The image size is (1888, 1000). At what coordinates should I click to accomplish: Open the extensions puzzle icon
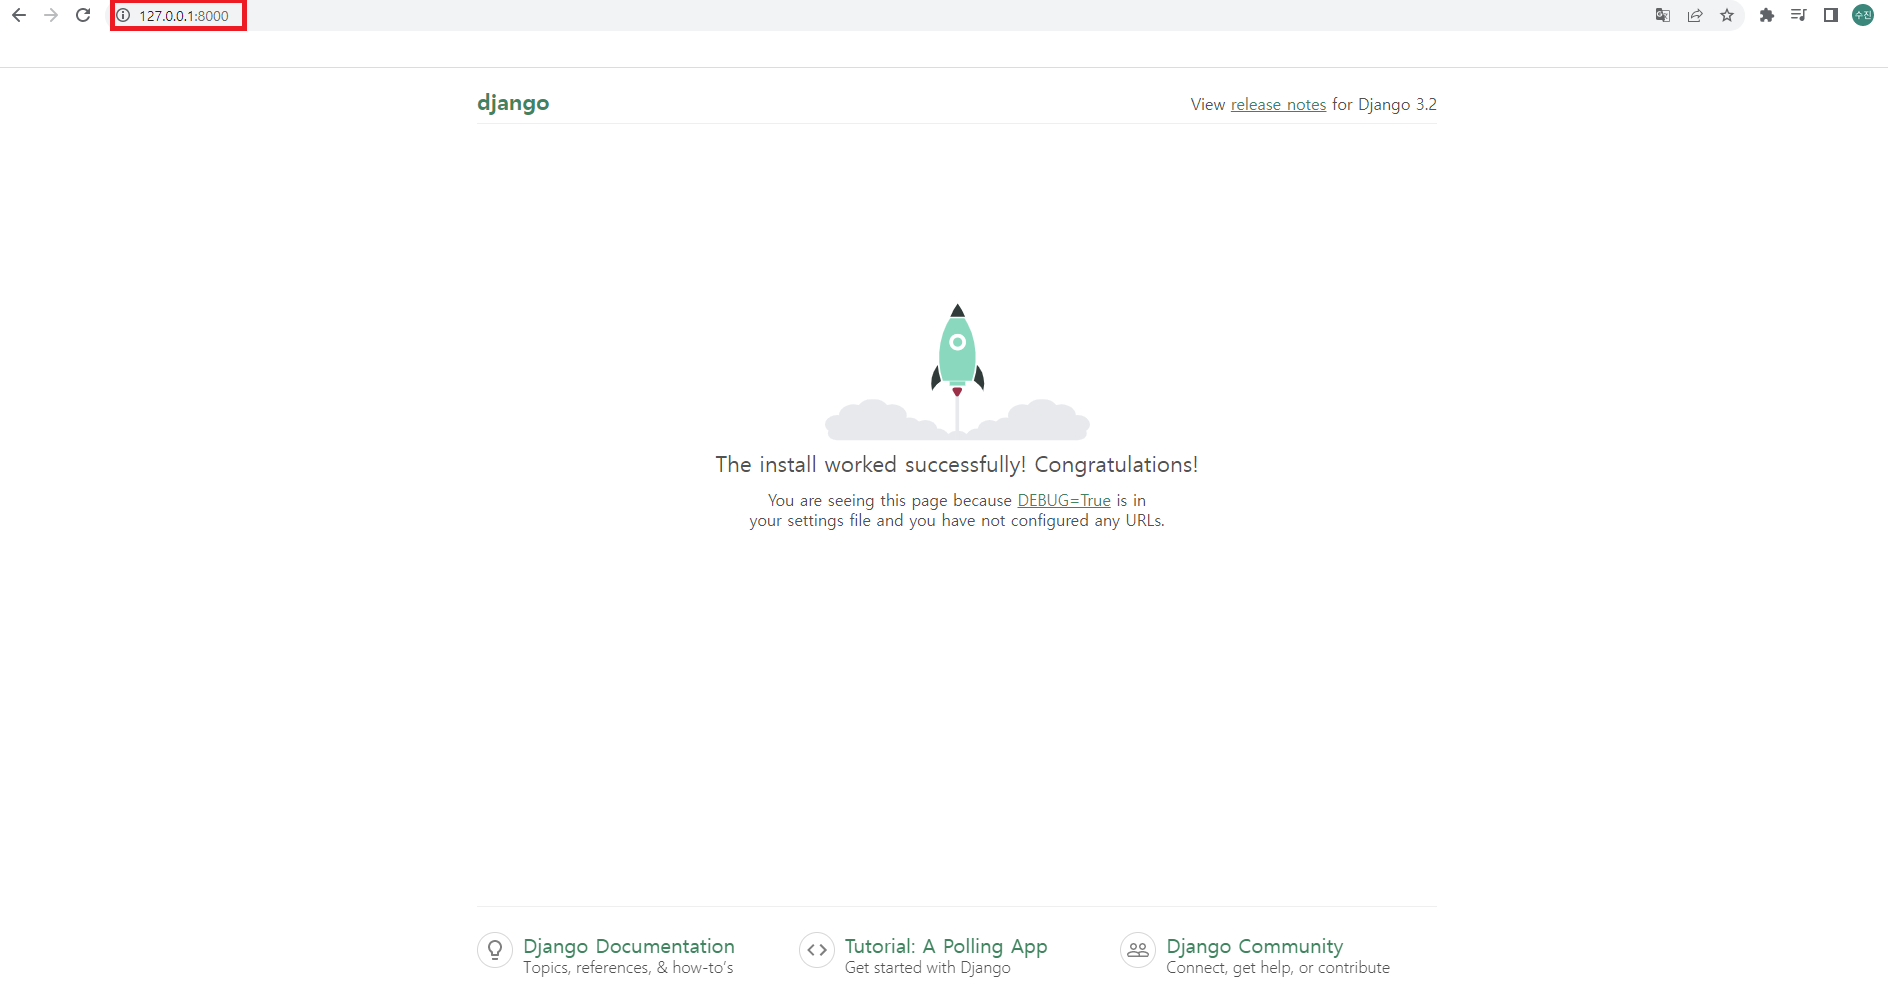[1767, 15]
